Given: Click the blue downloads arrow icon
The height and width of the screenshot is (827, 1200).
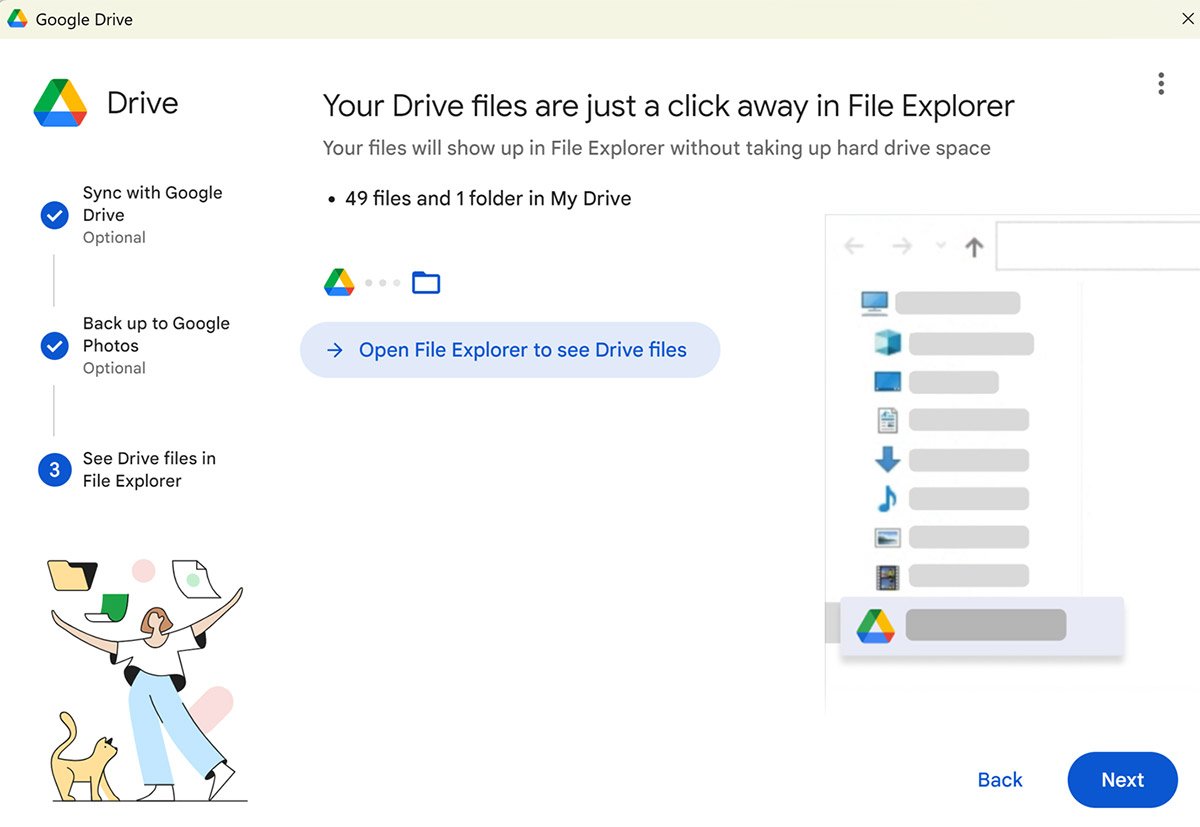Looking at the screenshot, I should (x=887, y=460).
